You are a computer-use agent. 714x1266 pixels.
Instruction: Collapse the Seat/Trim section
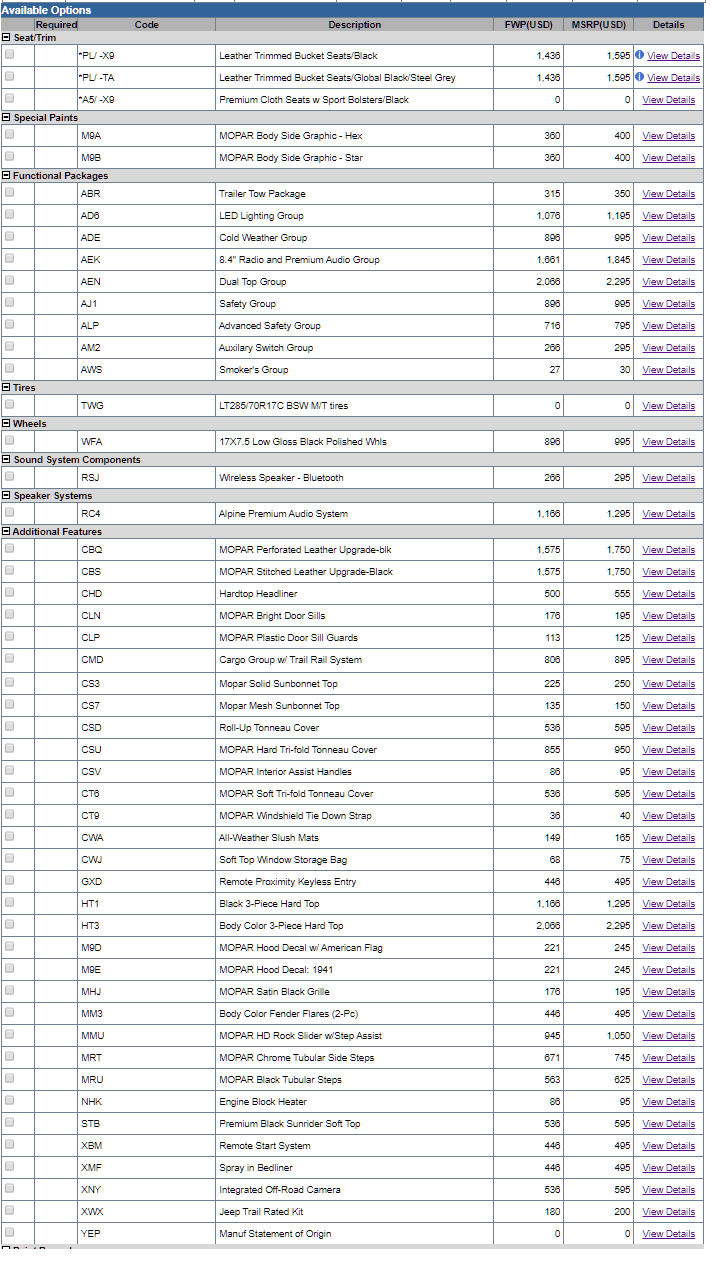pyautogui.click(x=6, y=37)
